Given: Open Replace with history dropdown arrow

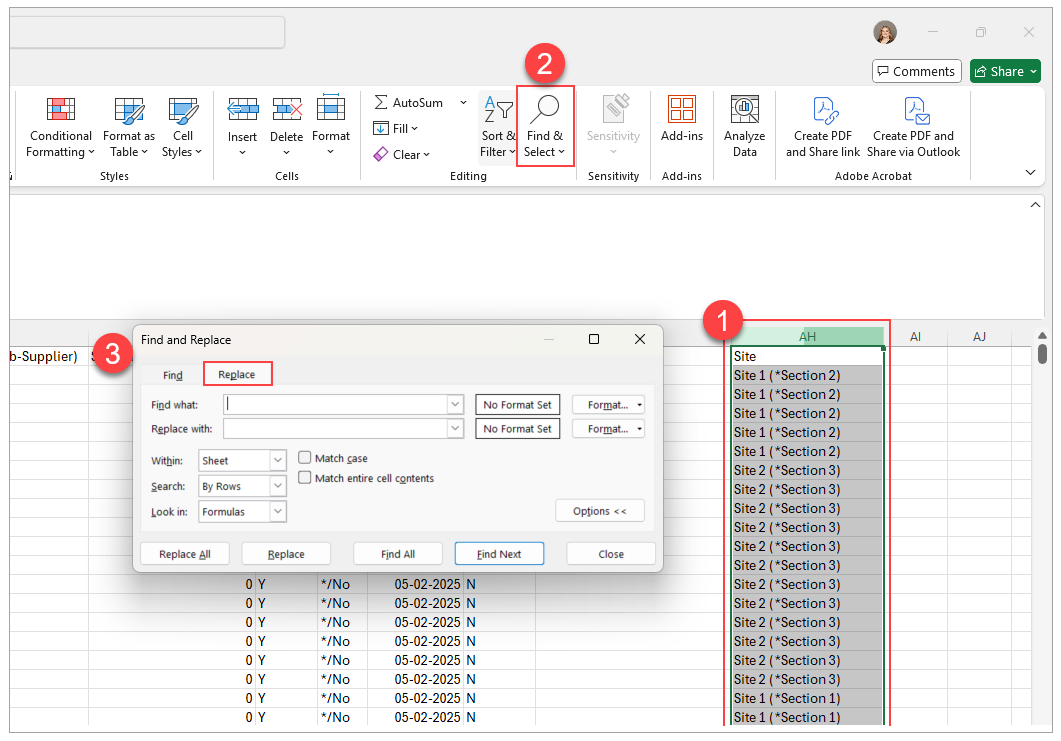Looking at the screenshot, I should (x=455, y=428).
